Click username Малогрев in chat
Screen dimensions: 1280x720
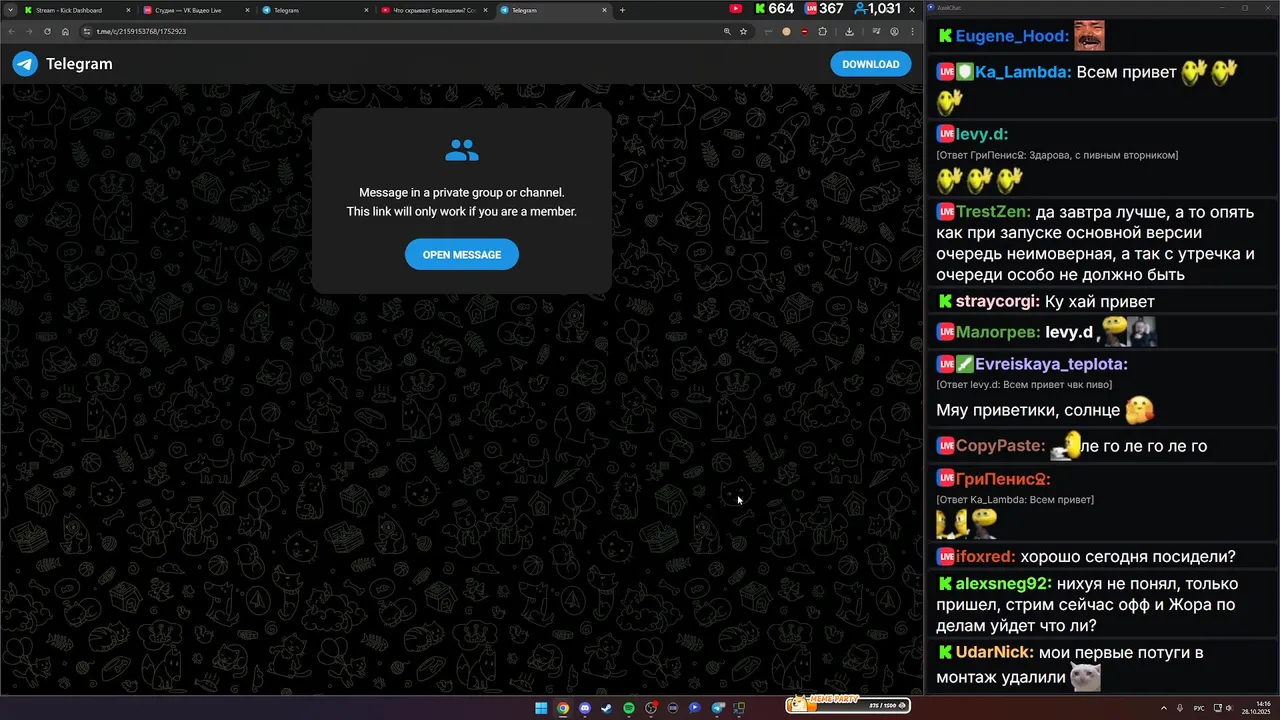[x=998, y=332]
